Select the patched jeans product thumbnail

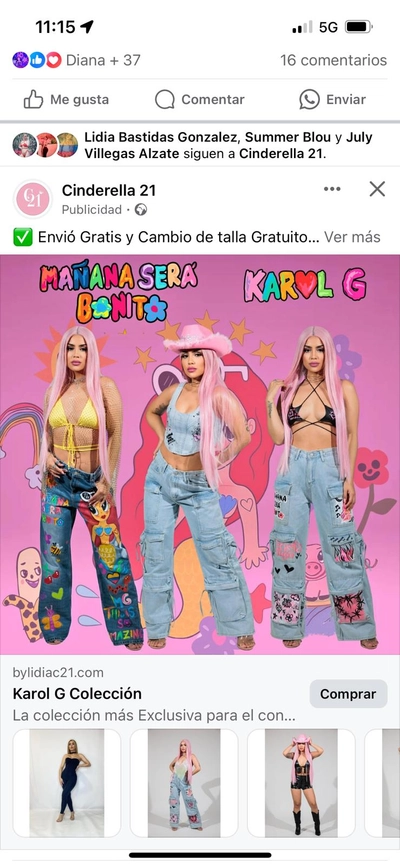coord(184,783)
